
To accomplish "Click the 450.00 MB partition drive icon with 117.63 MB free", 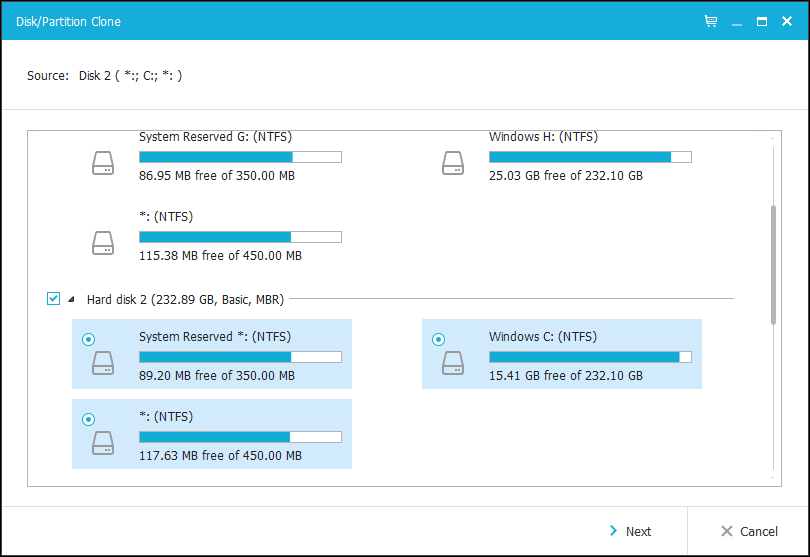I will (x=103, y=443).
